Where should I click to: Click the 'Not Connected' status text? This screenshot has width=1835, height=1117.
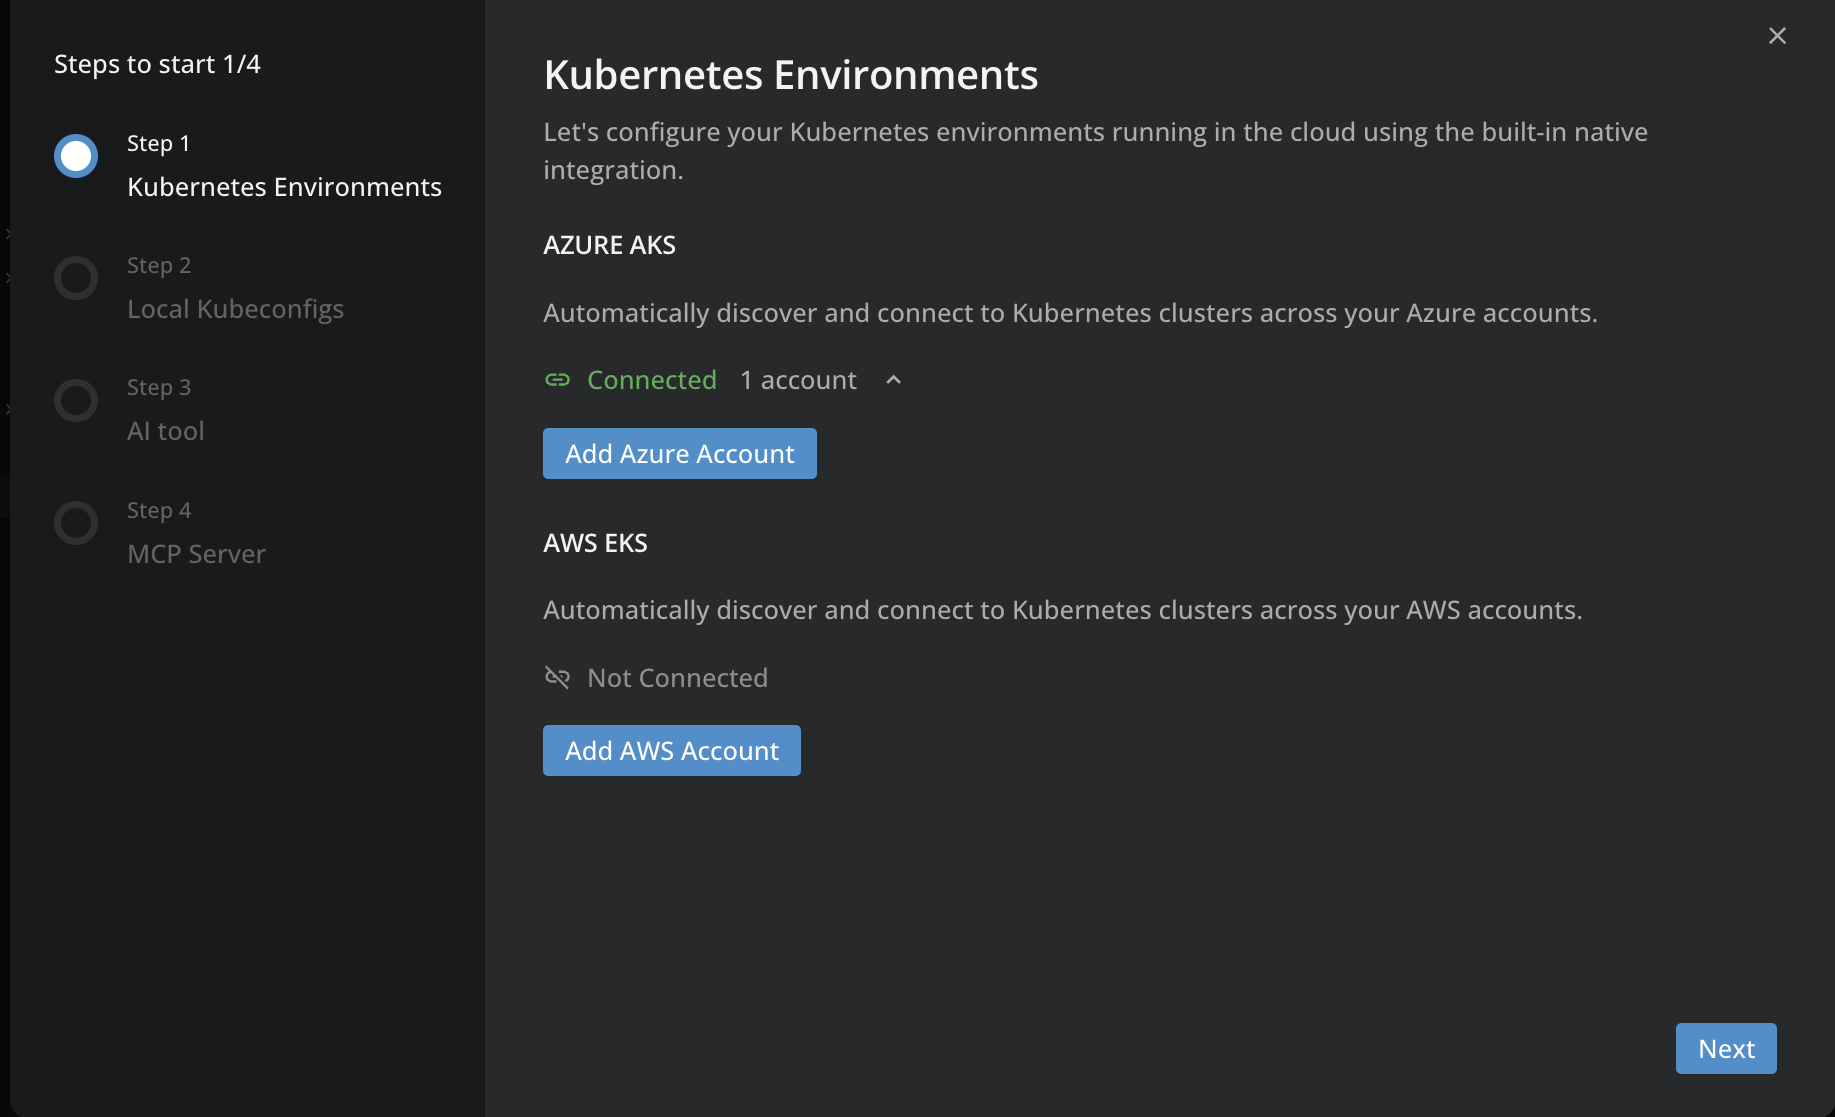pyautogui.click(x=678, y=678)
